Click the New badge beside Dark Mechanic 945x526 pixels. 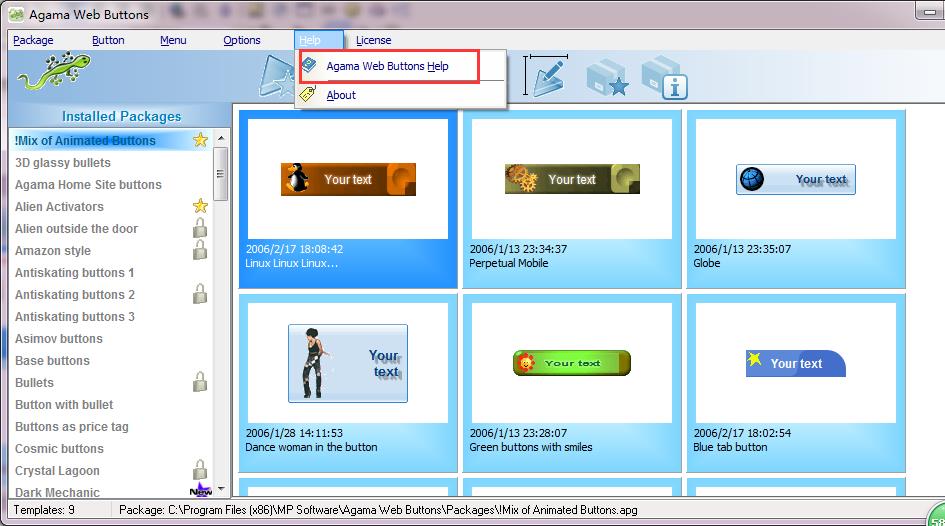(x=201, y=490)
